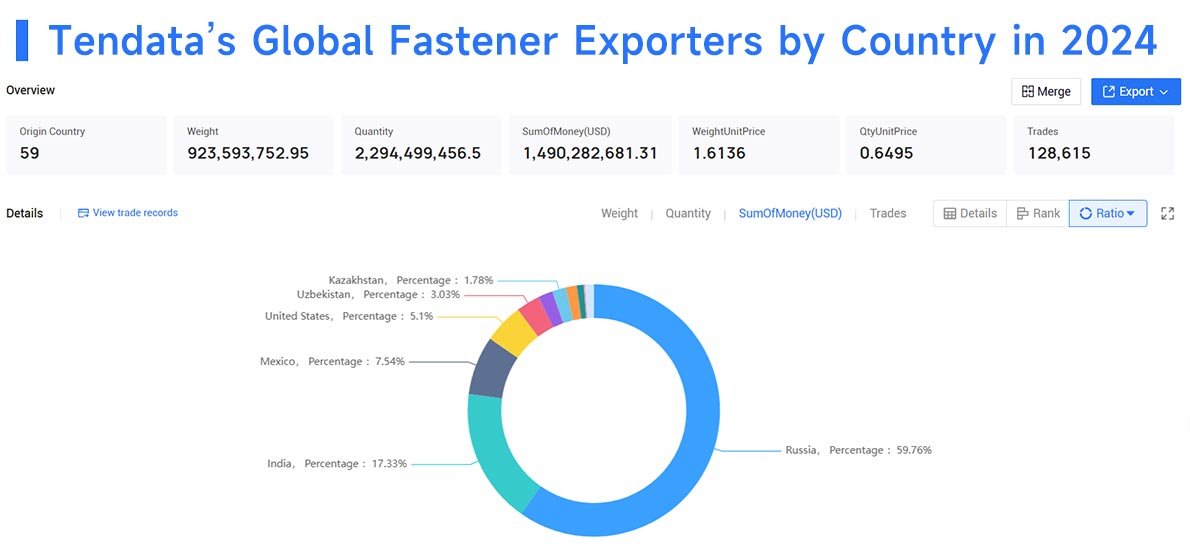Click the Overview heading
This screenshot has height=547, width=1190.
[x=30, y=90]
